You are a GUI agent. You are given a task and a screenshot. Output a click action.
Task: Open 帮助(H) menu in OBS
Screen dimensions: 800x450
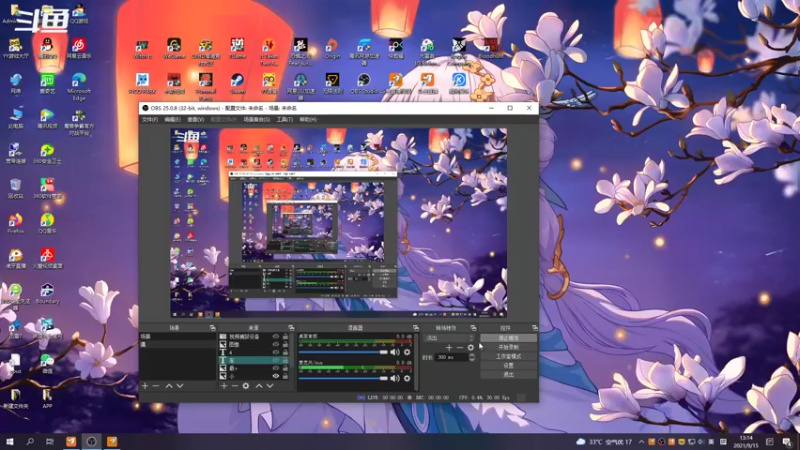click(308, 119)
